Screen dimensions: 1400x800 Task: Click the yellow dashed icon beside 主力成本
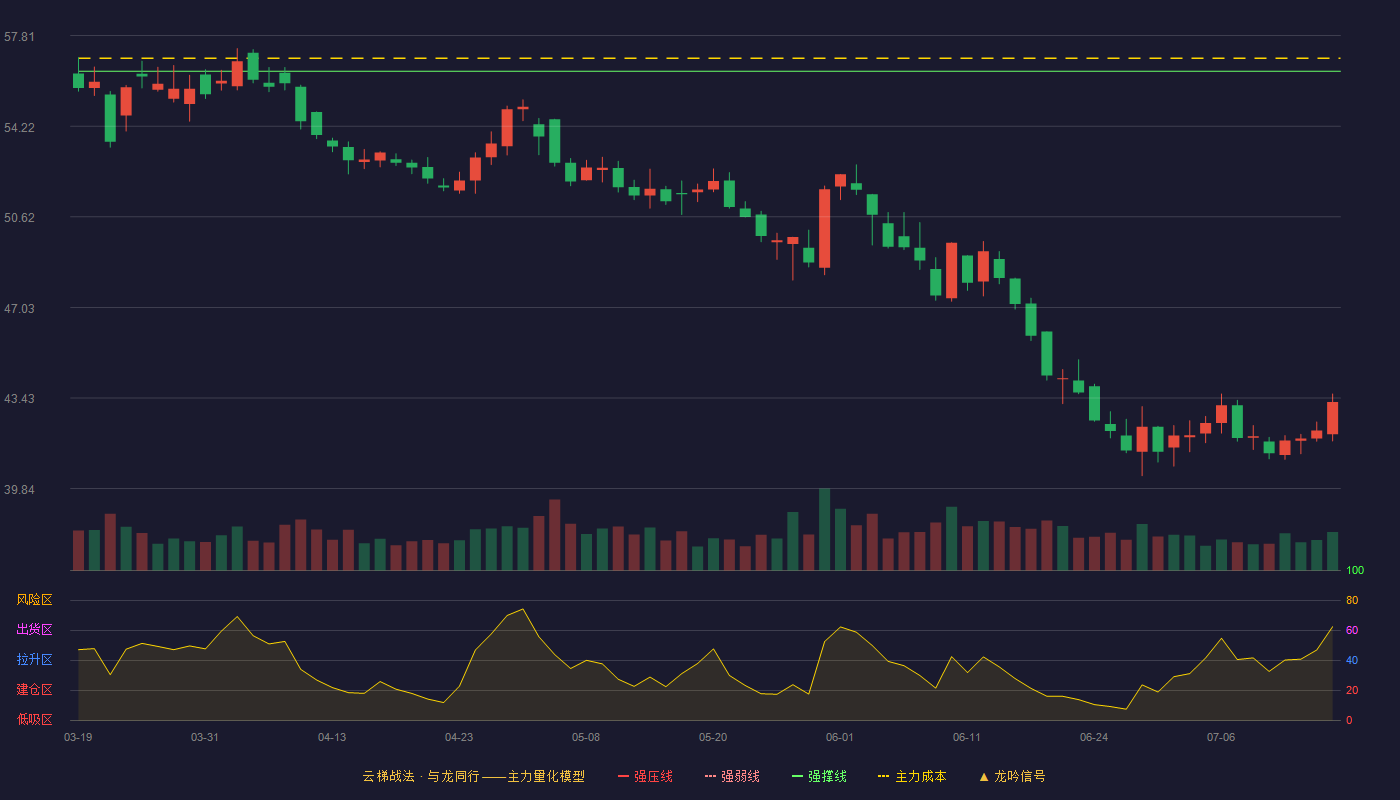point(883,776)
